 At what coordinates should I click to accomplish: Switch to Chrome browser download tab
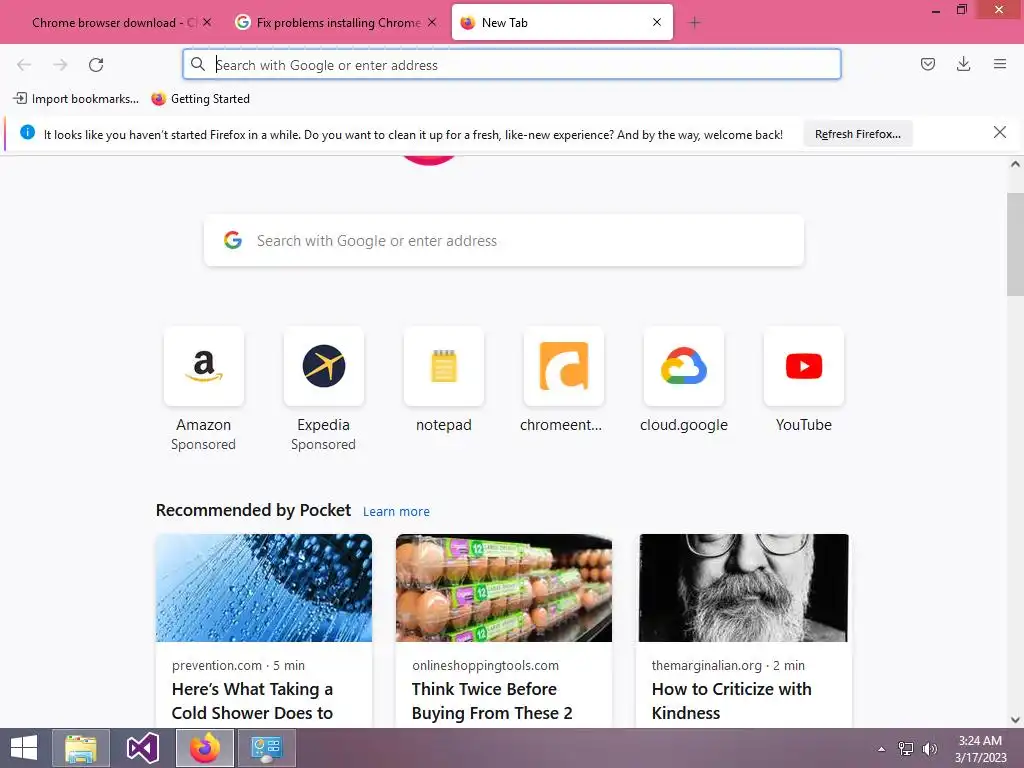pos(112,22)
